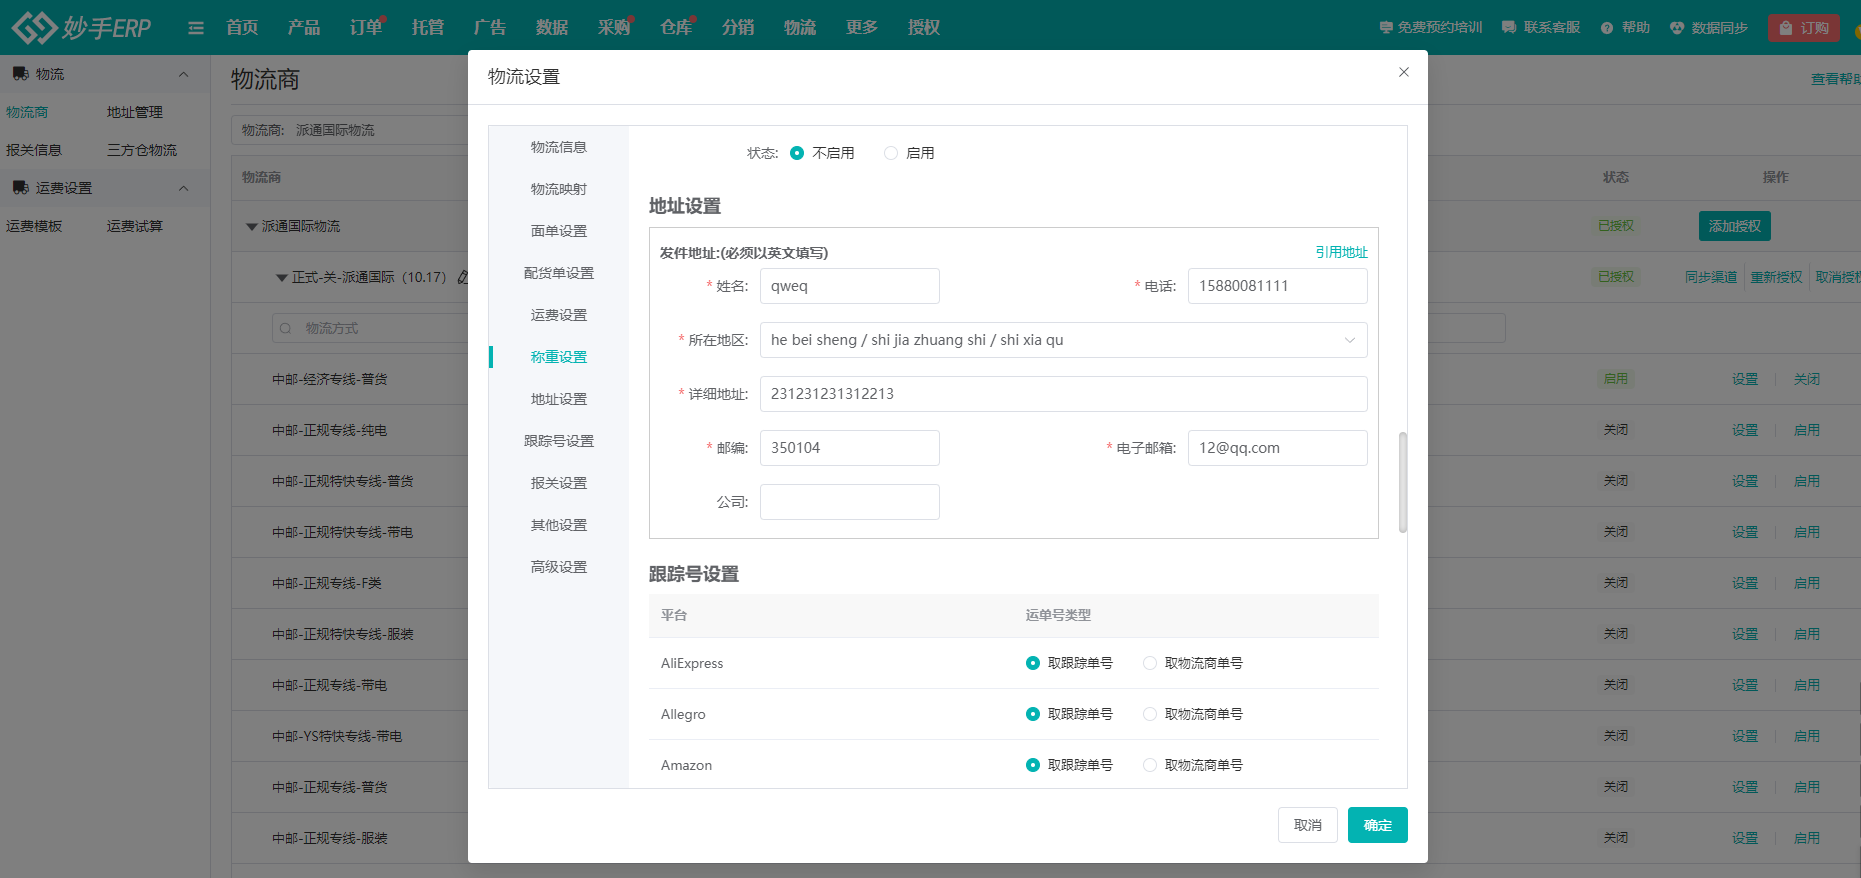
Task: Close the 物流设置 dialog with X
Action: (x=1403, y=72)
